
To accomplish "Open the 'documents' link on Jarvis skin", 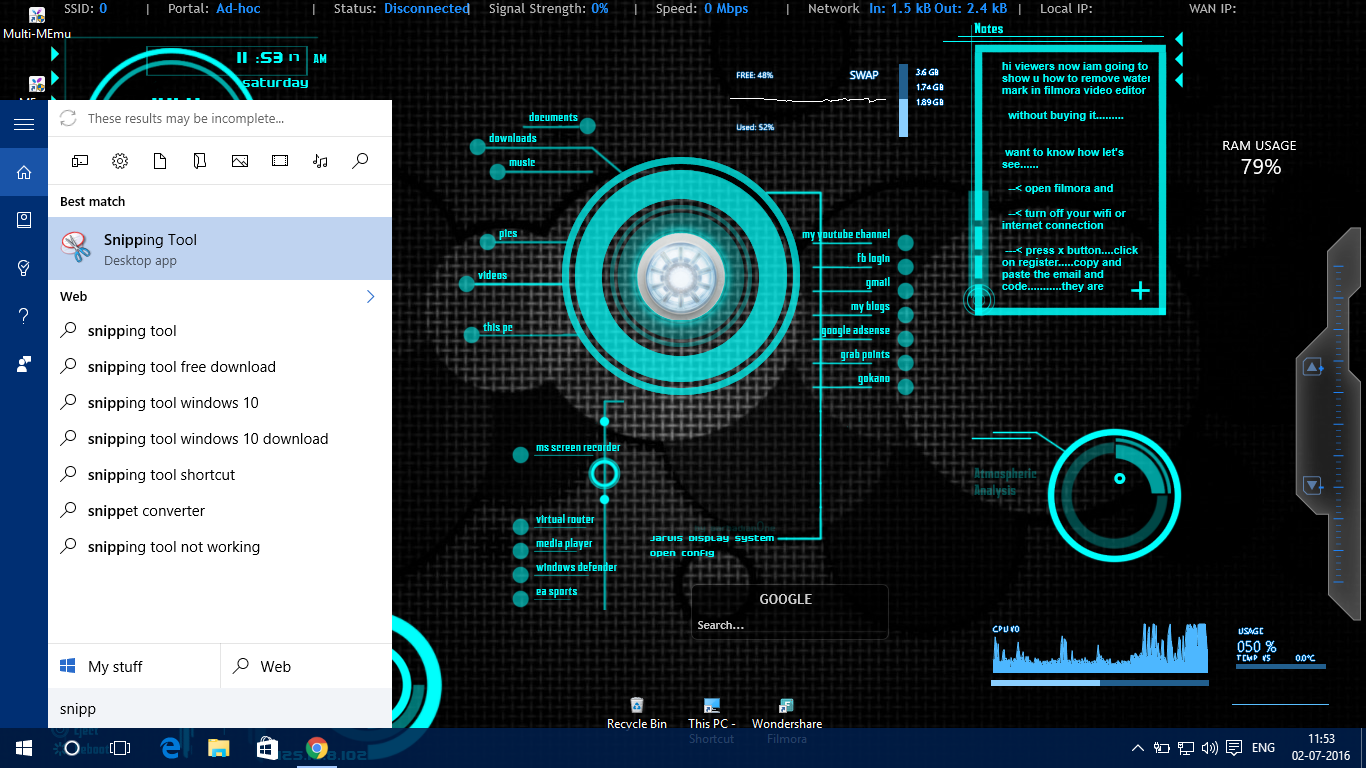I will (553, 118).
